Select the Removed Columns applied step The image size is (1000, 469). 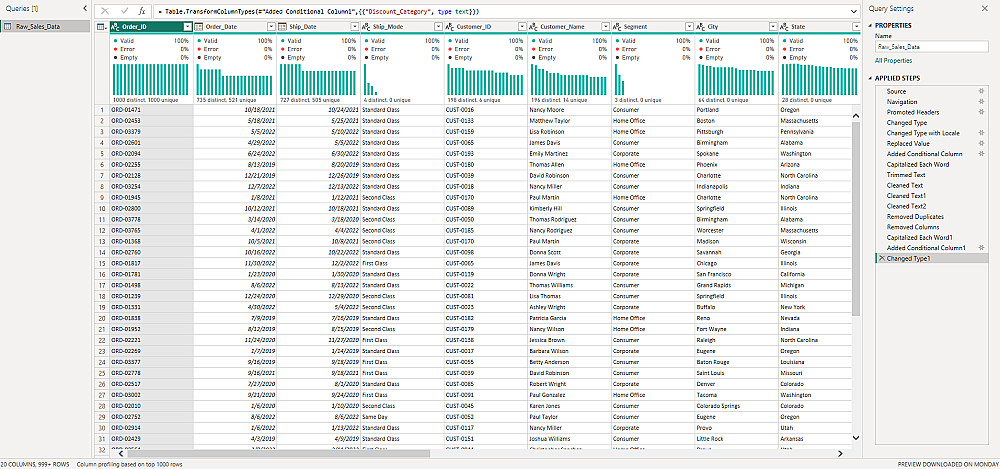(x=913, y=227)
